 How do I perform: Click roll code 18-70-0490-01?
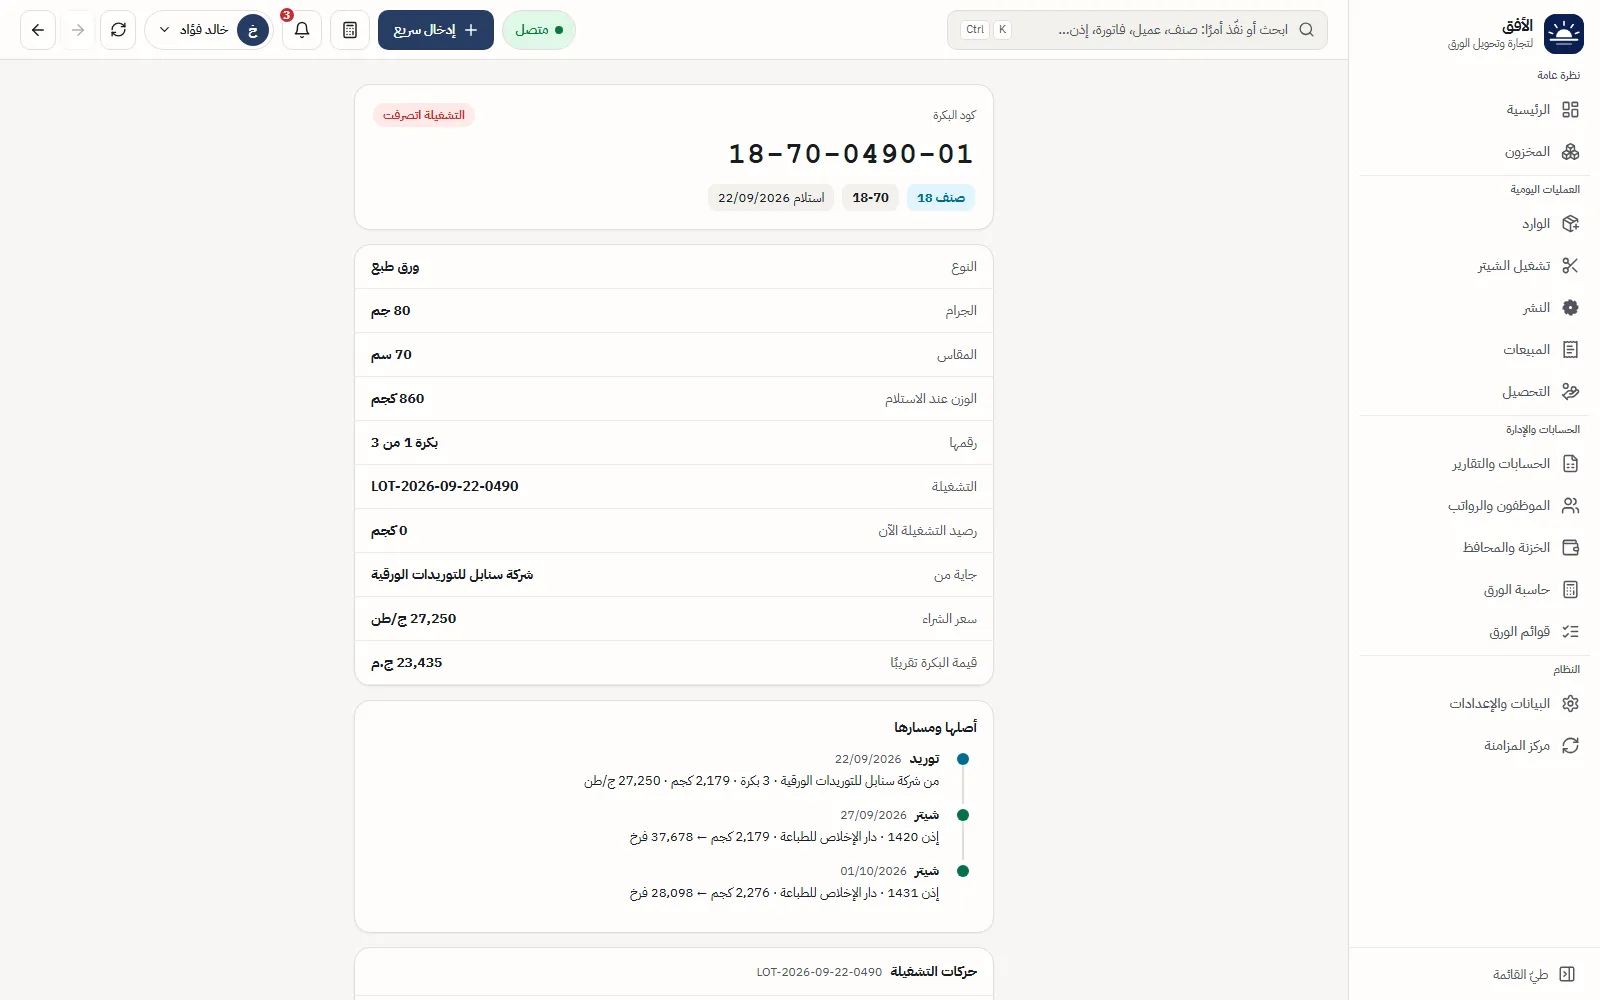tap(851, 154)
